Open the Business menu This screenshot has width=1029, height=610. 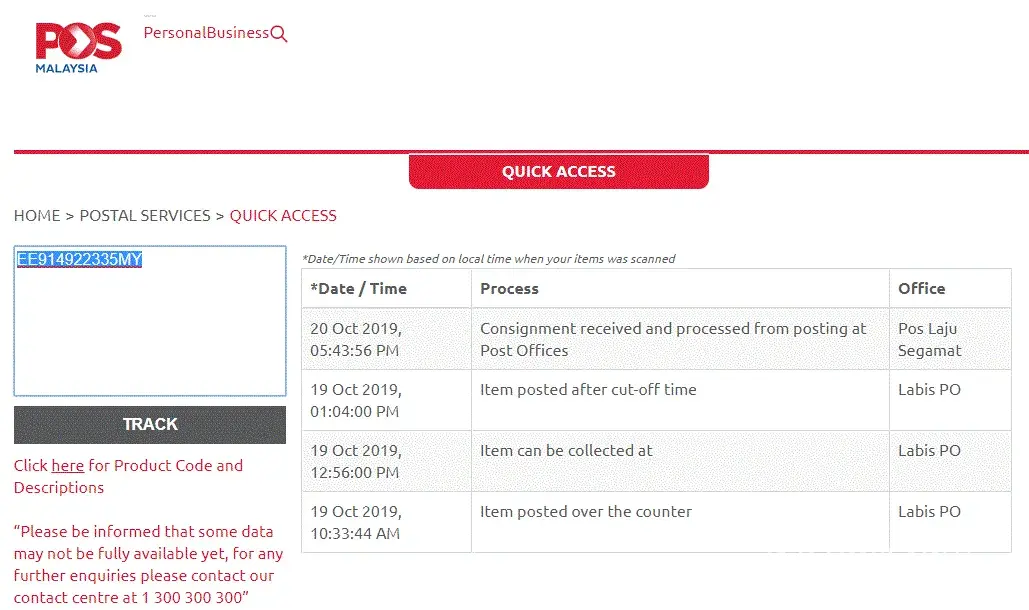tap(237, 33)
